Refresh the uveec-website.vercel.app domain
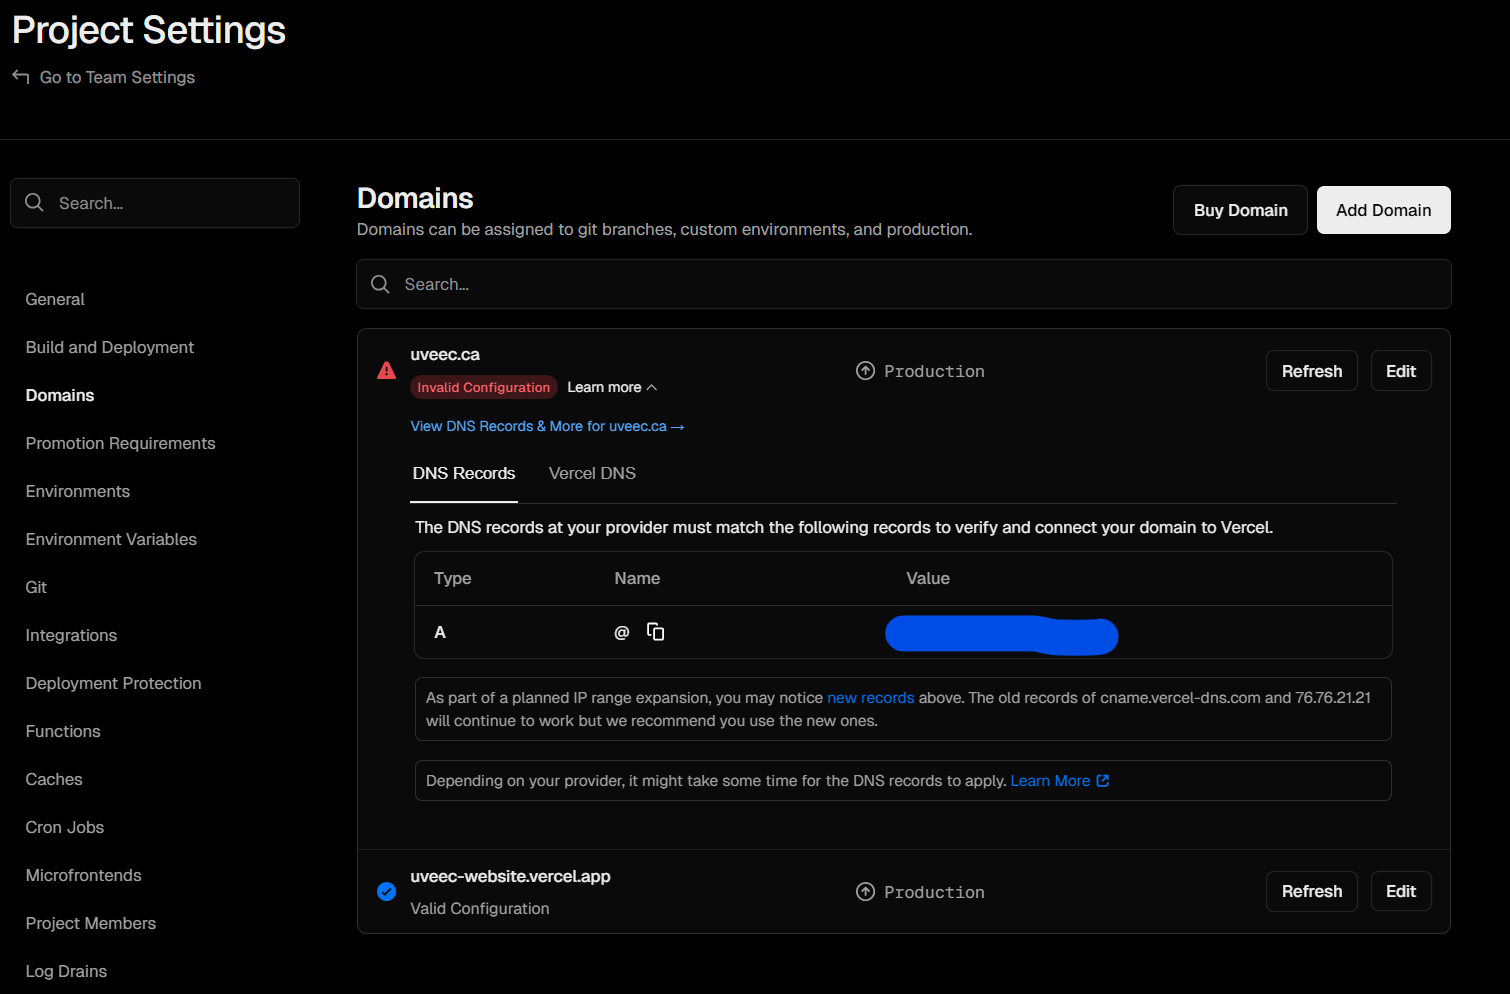The image size is (1510, 994). (1312, 892)
